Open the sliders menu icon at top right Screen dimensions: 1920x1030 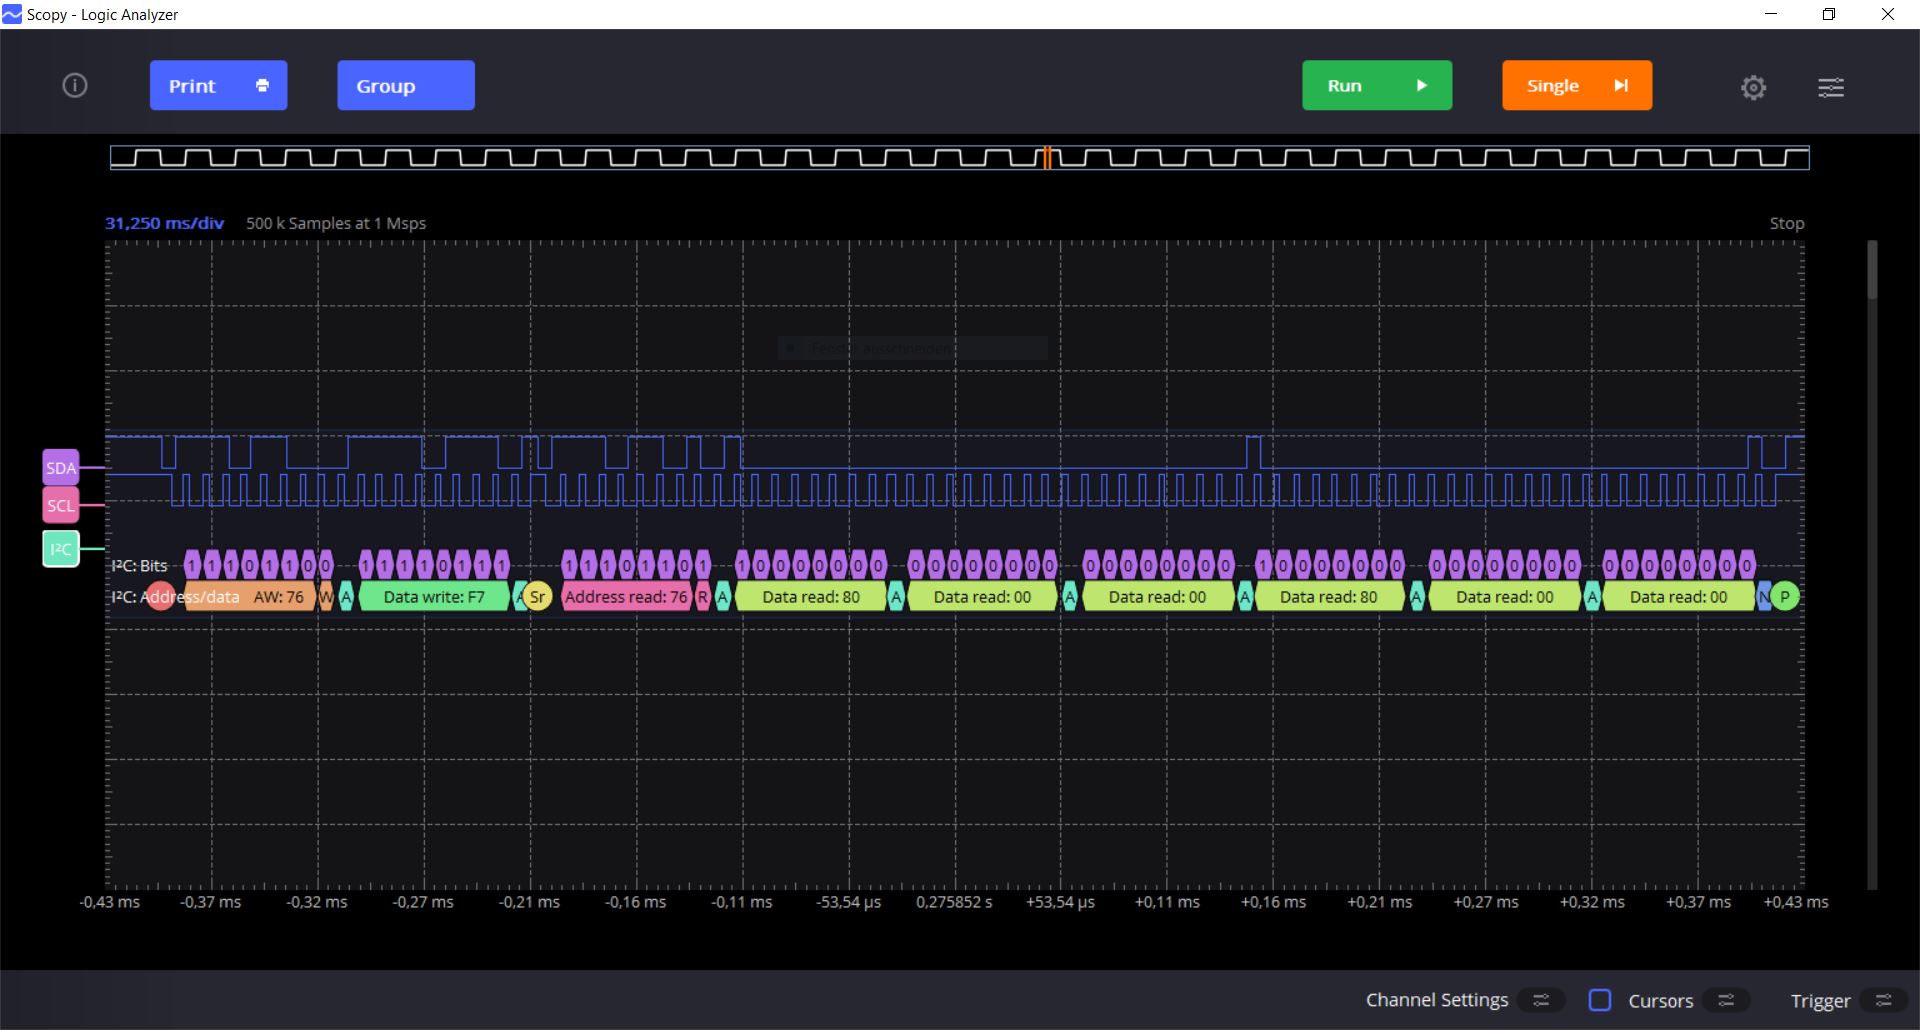[1830, 88]
